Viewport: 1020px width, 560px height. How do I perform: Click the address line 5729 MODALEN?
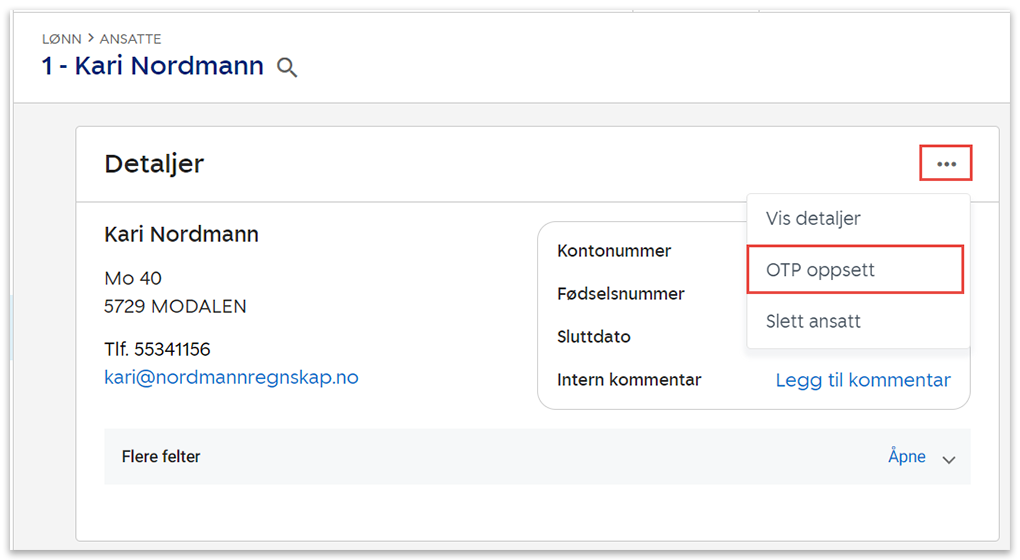click(175, 307)
